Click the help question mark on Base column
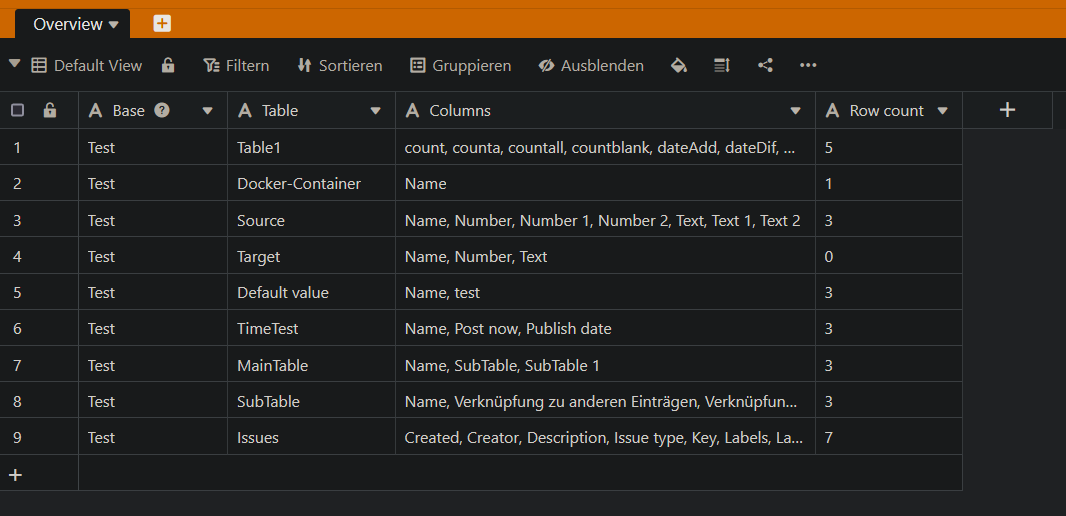1066x516 pixels. coord(162,110)
